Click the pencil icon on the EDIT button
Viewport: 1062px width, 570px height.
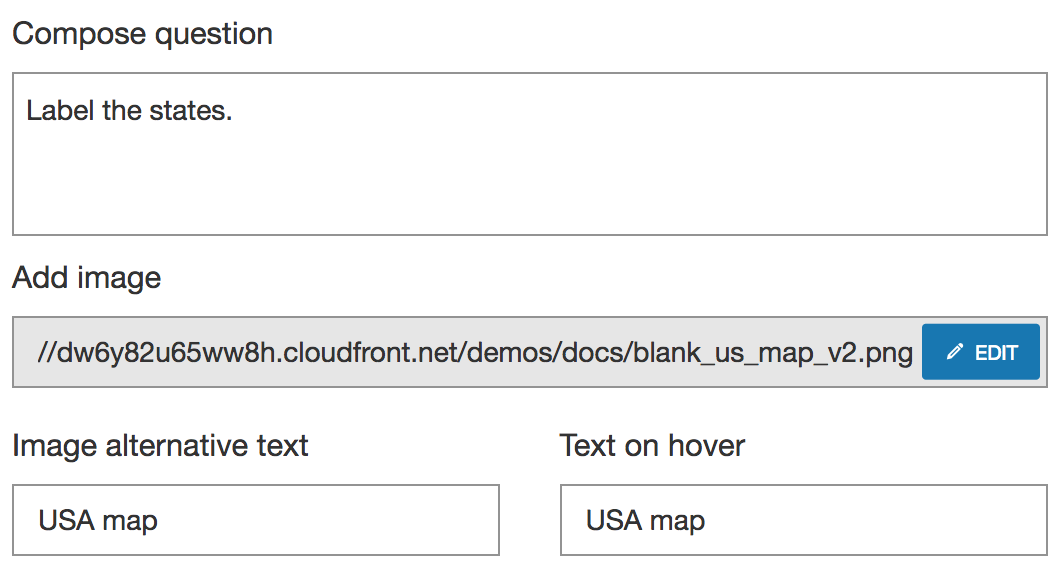954,352
